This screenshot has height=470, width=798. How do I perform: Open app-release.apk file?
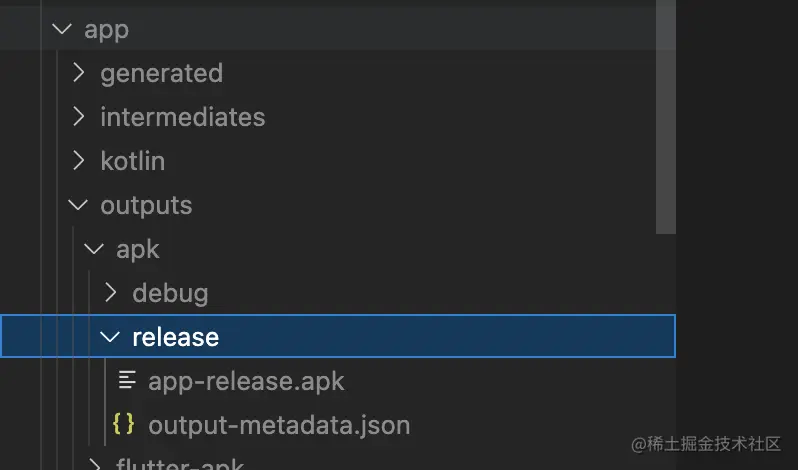(246, 382)
